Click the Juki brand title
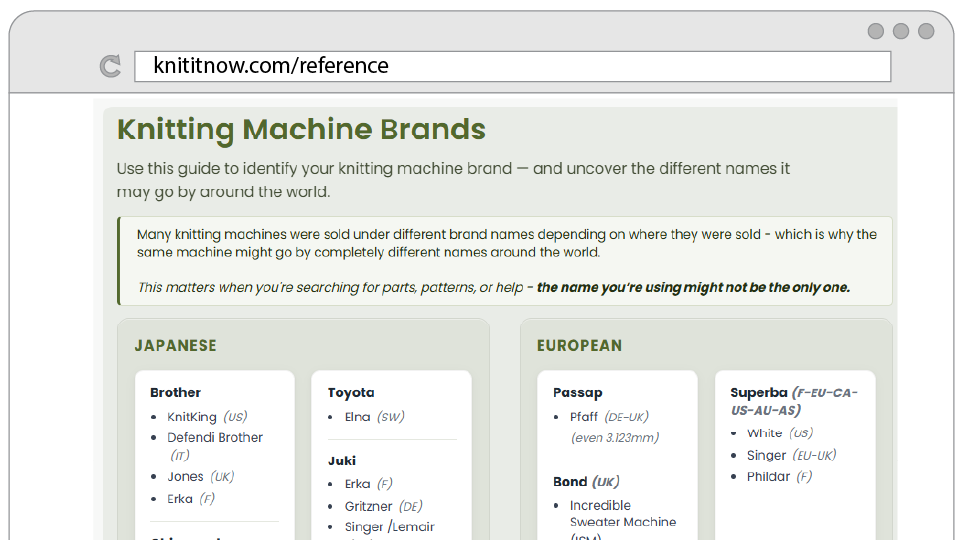This screenshot has height=540, width=960. click(342, 460)
